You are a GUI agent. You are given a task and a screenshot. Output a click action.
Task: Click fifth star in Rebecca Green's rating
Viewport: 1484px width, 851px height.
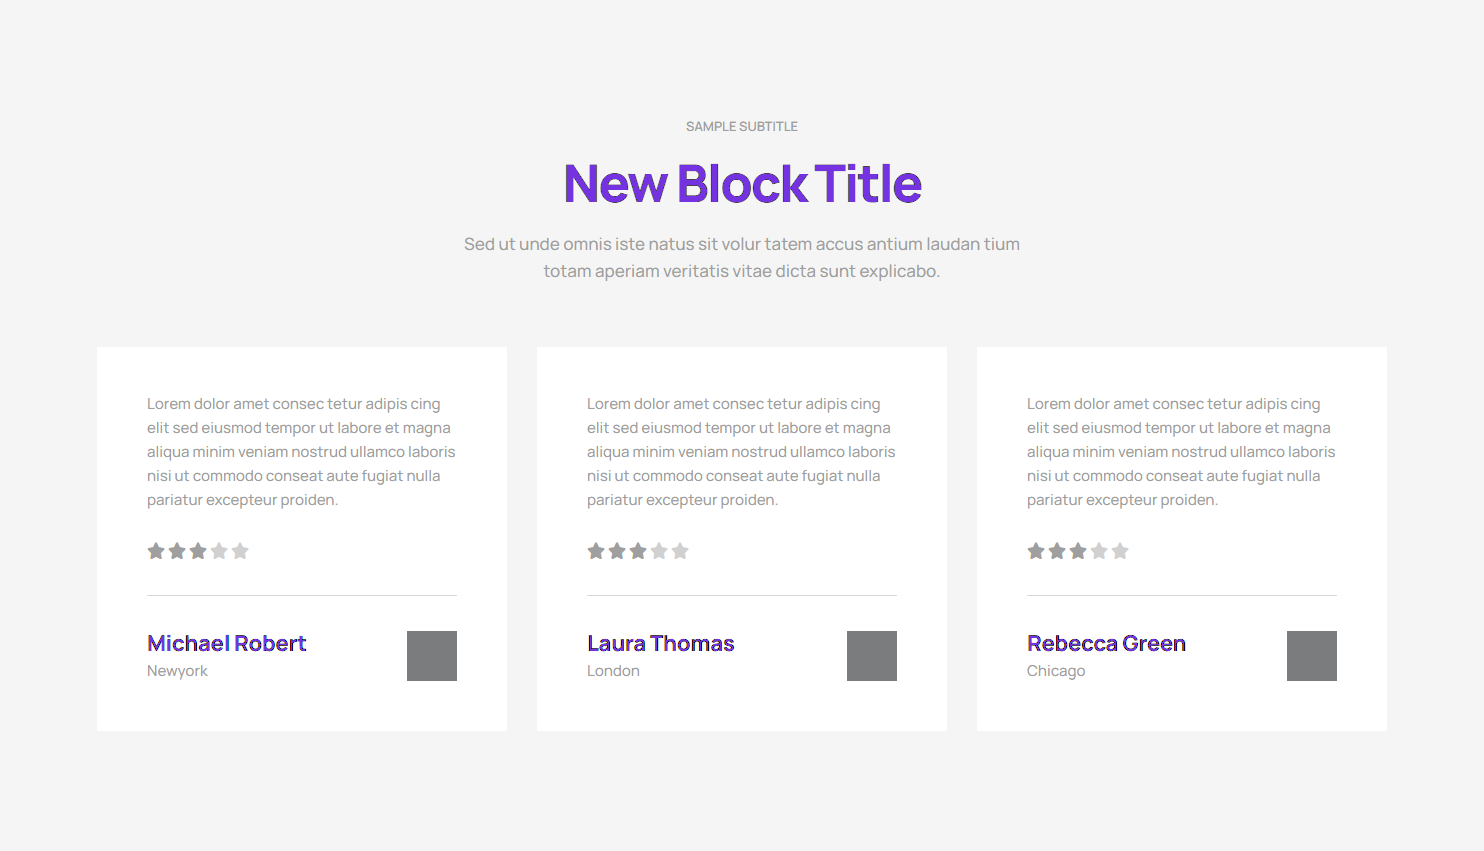coord(1120,551)
